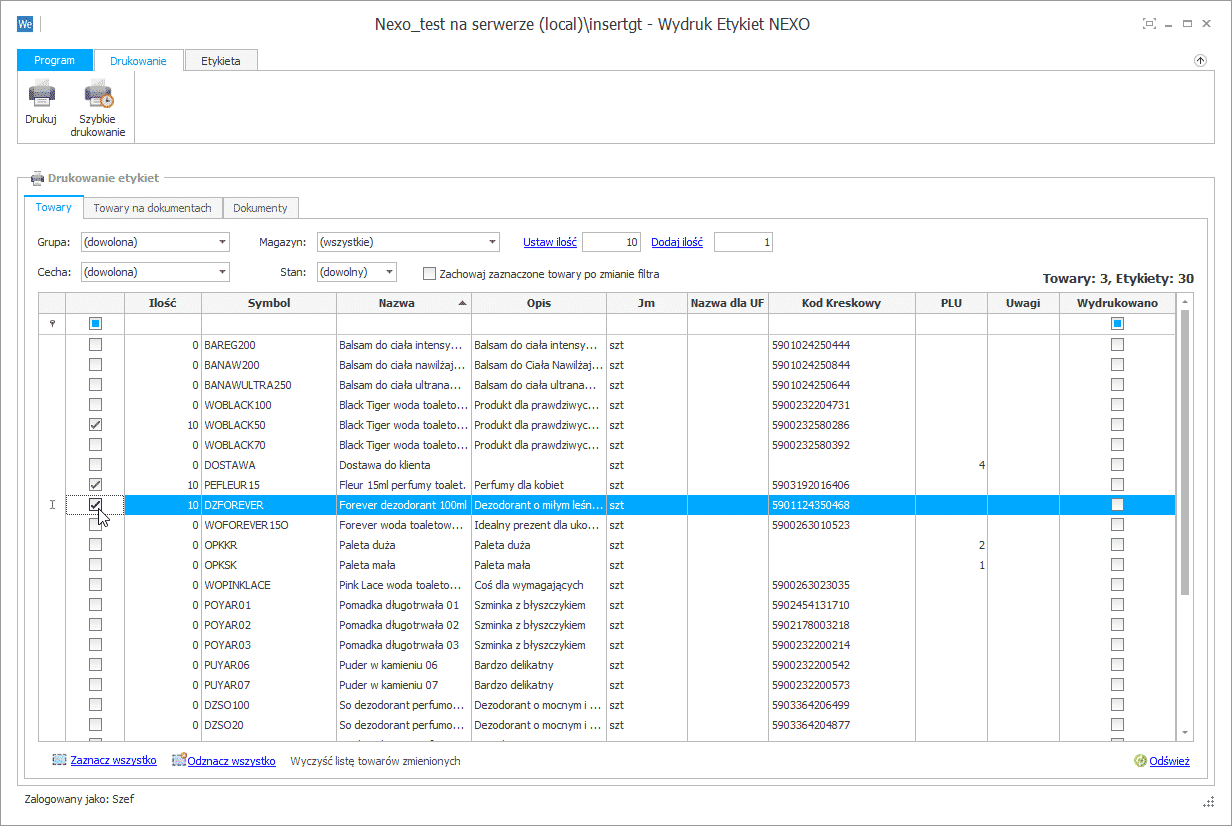
Task: Tick the Wydrukowano checkbox for DOSTAWA row
Action: click(x=1117, y=465)
